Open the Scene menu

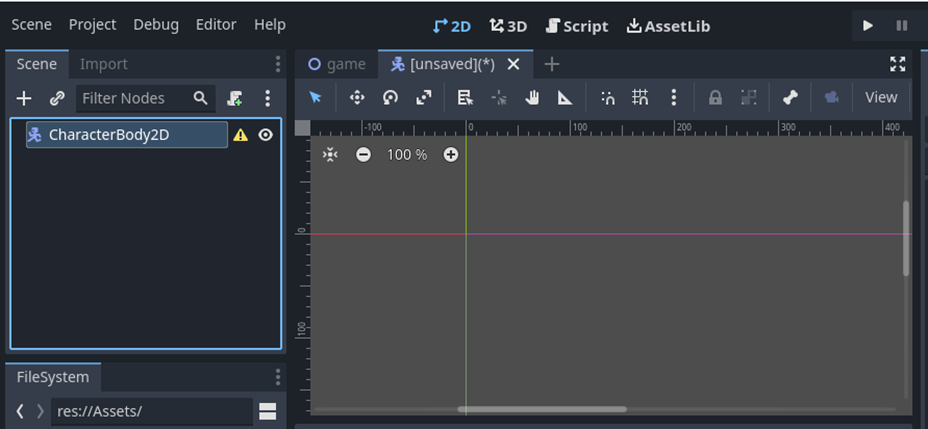tap(31, 25)
